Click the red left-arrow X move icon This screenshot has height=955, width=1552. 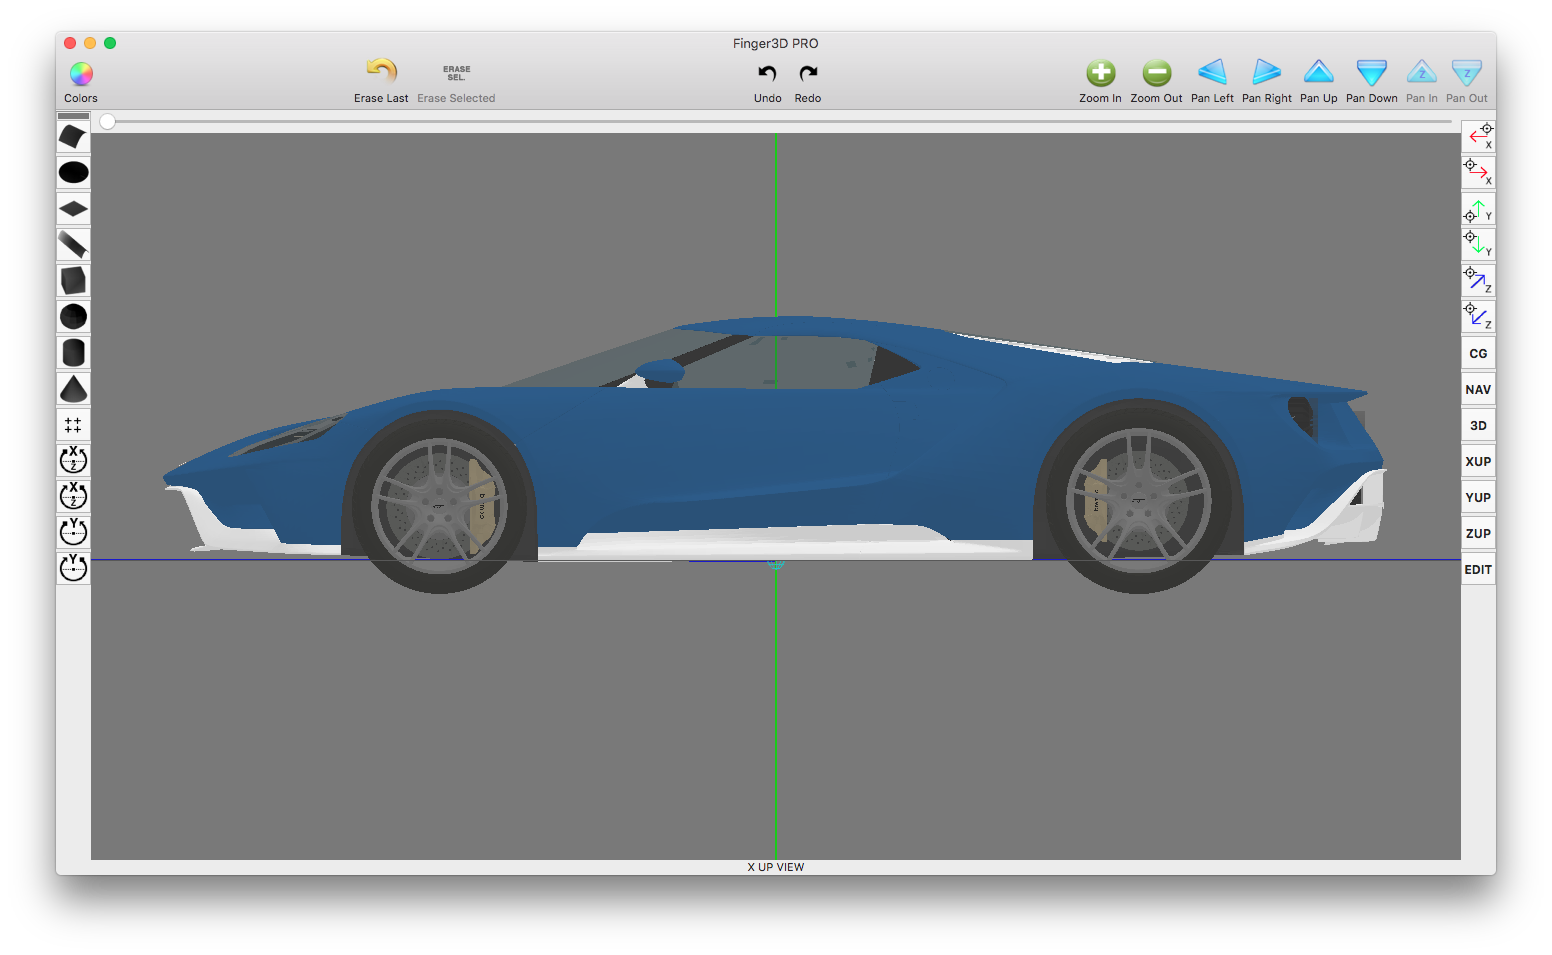[1478, 136]
